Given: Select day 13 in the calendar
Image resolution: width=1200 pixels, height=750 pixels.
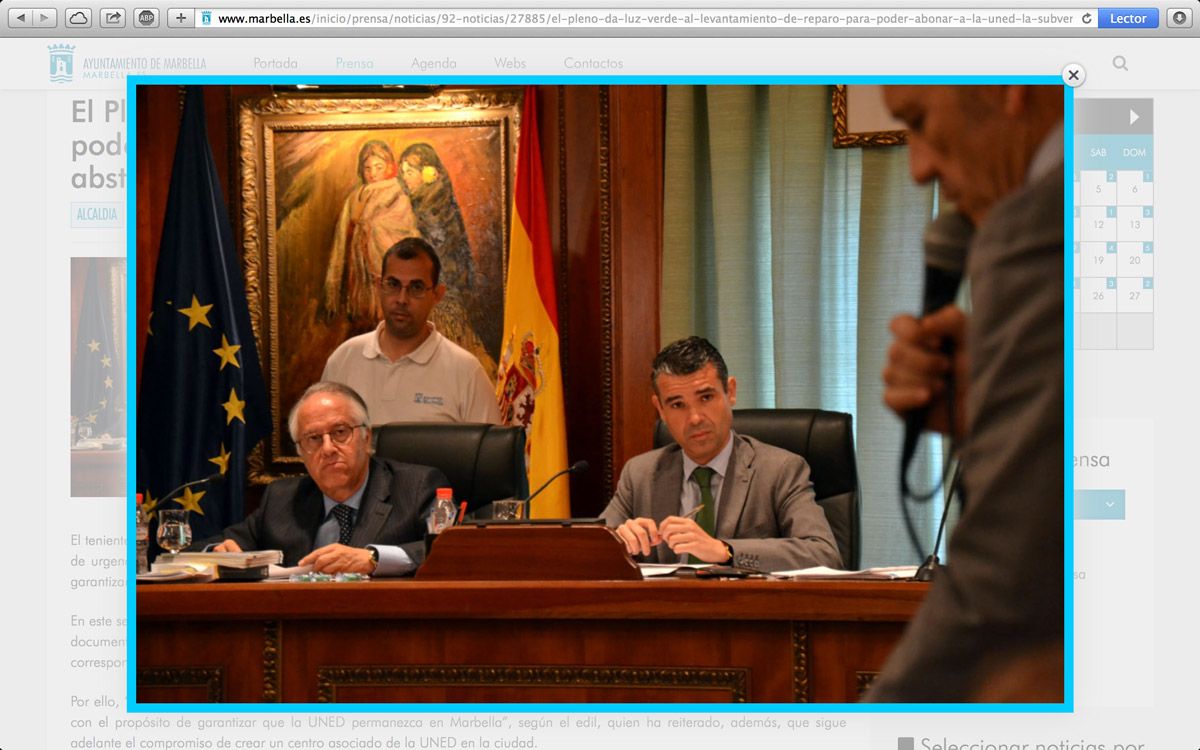Looking at the screenshot, I should pyautogui.click(x=1134, y=224).
